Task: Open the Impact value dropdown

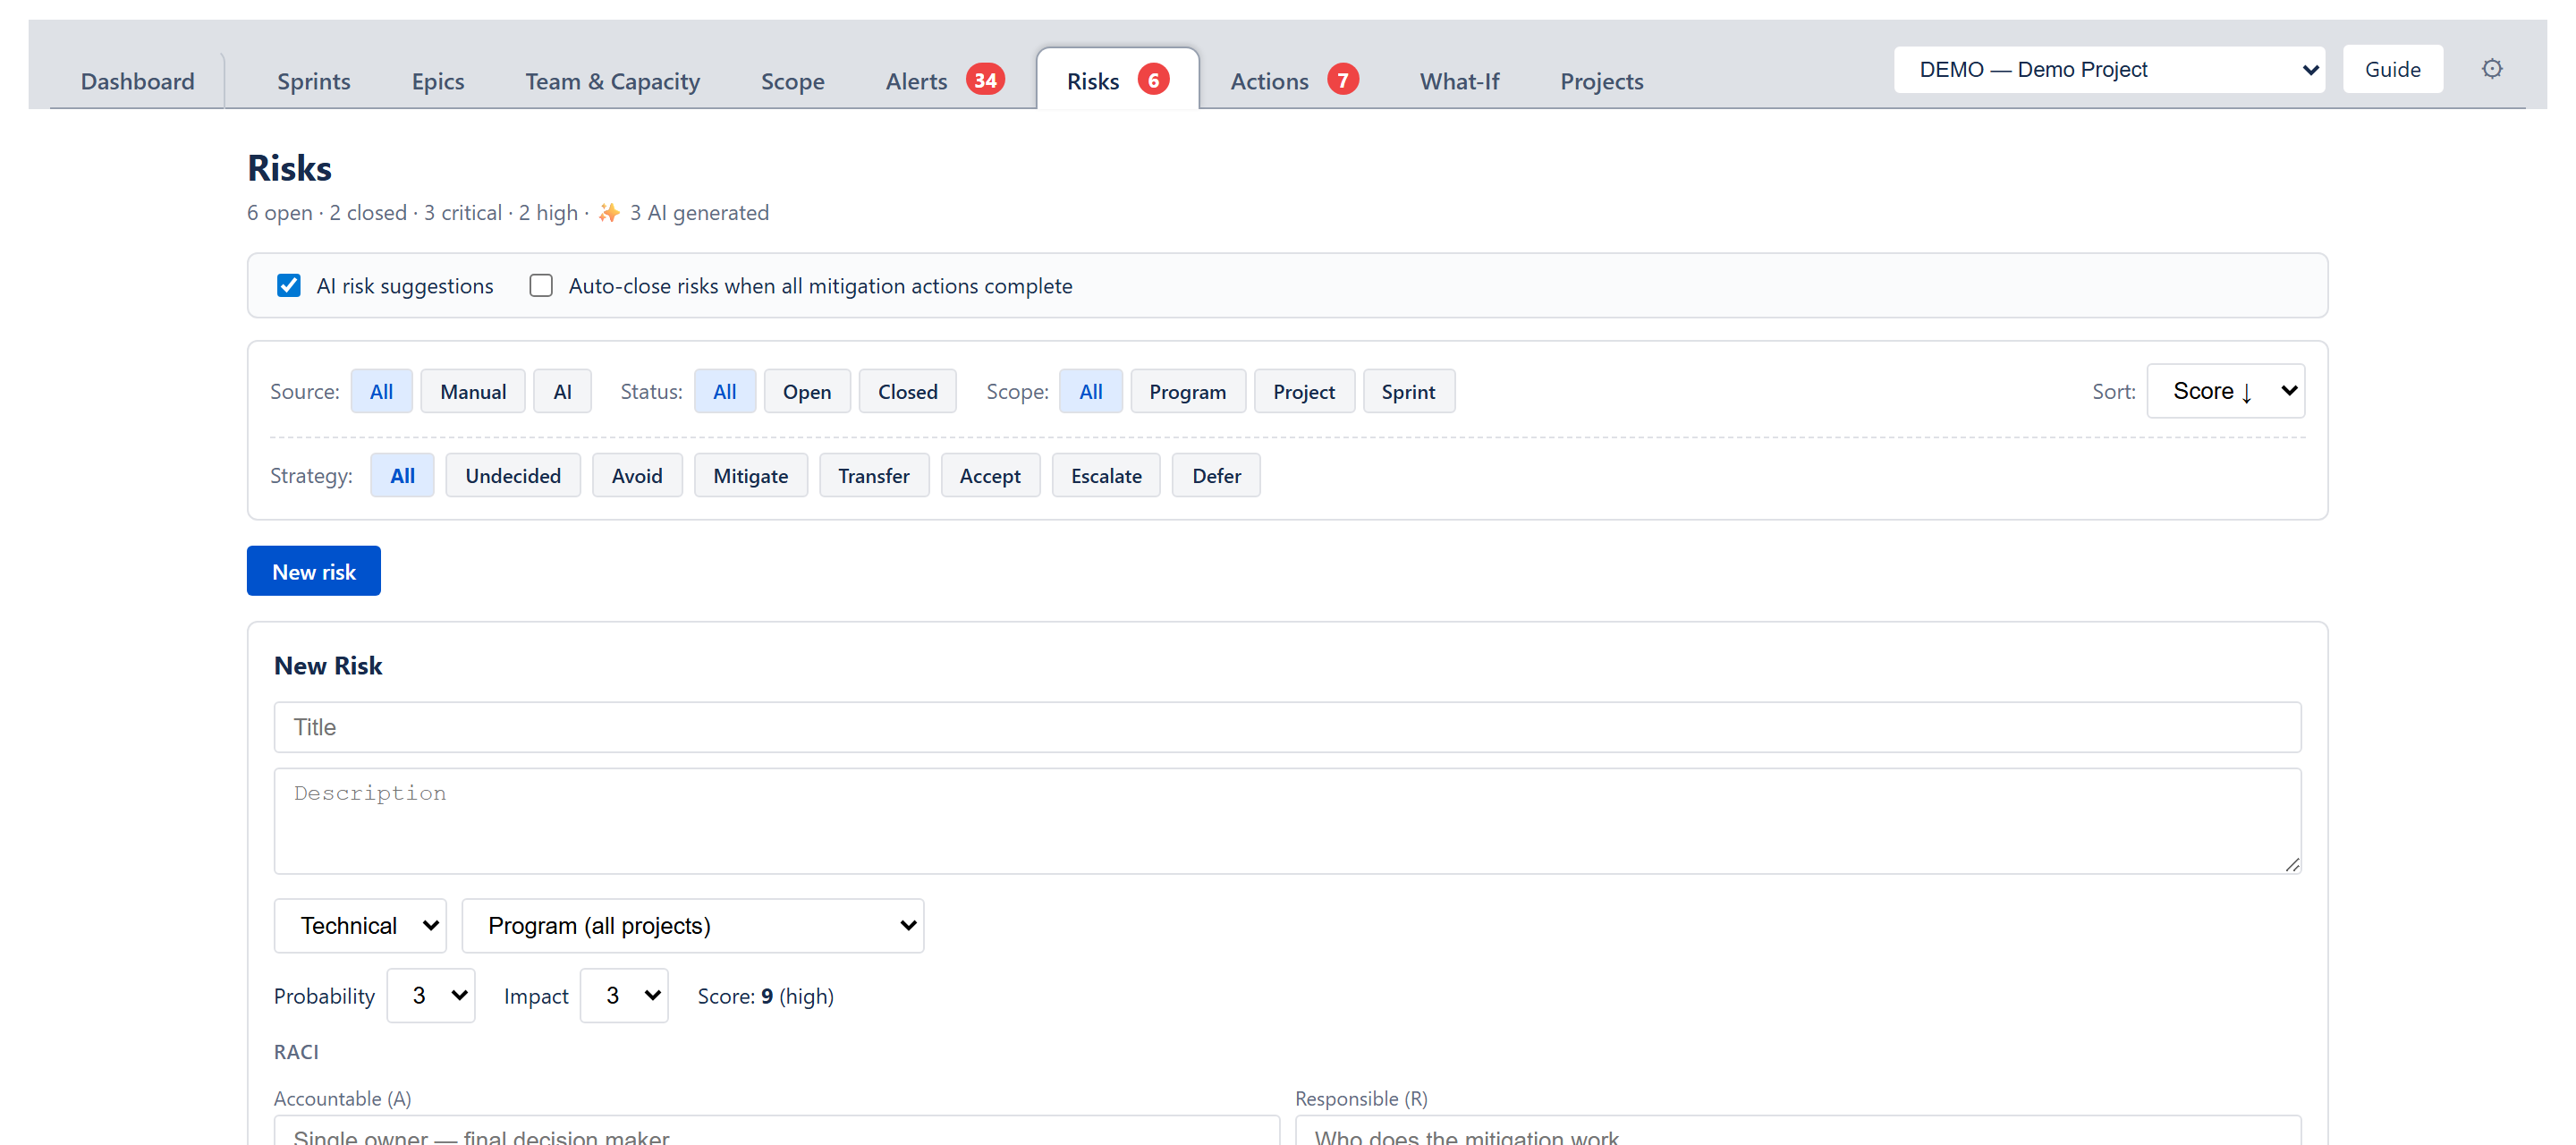Action: coord(624,996)
